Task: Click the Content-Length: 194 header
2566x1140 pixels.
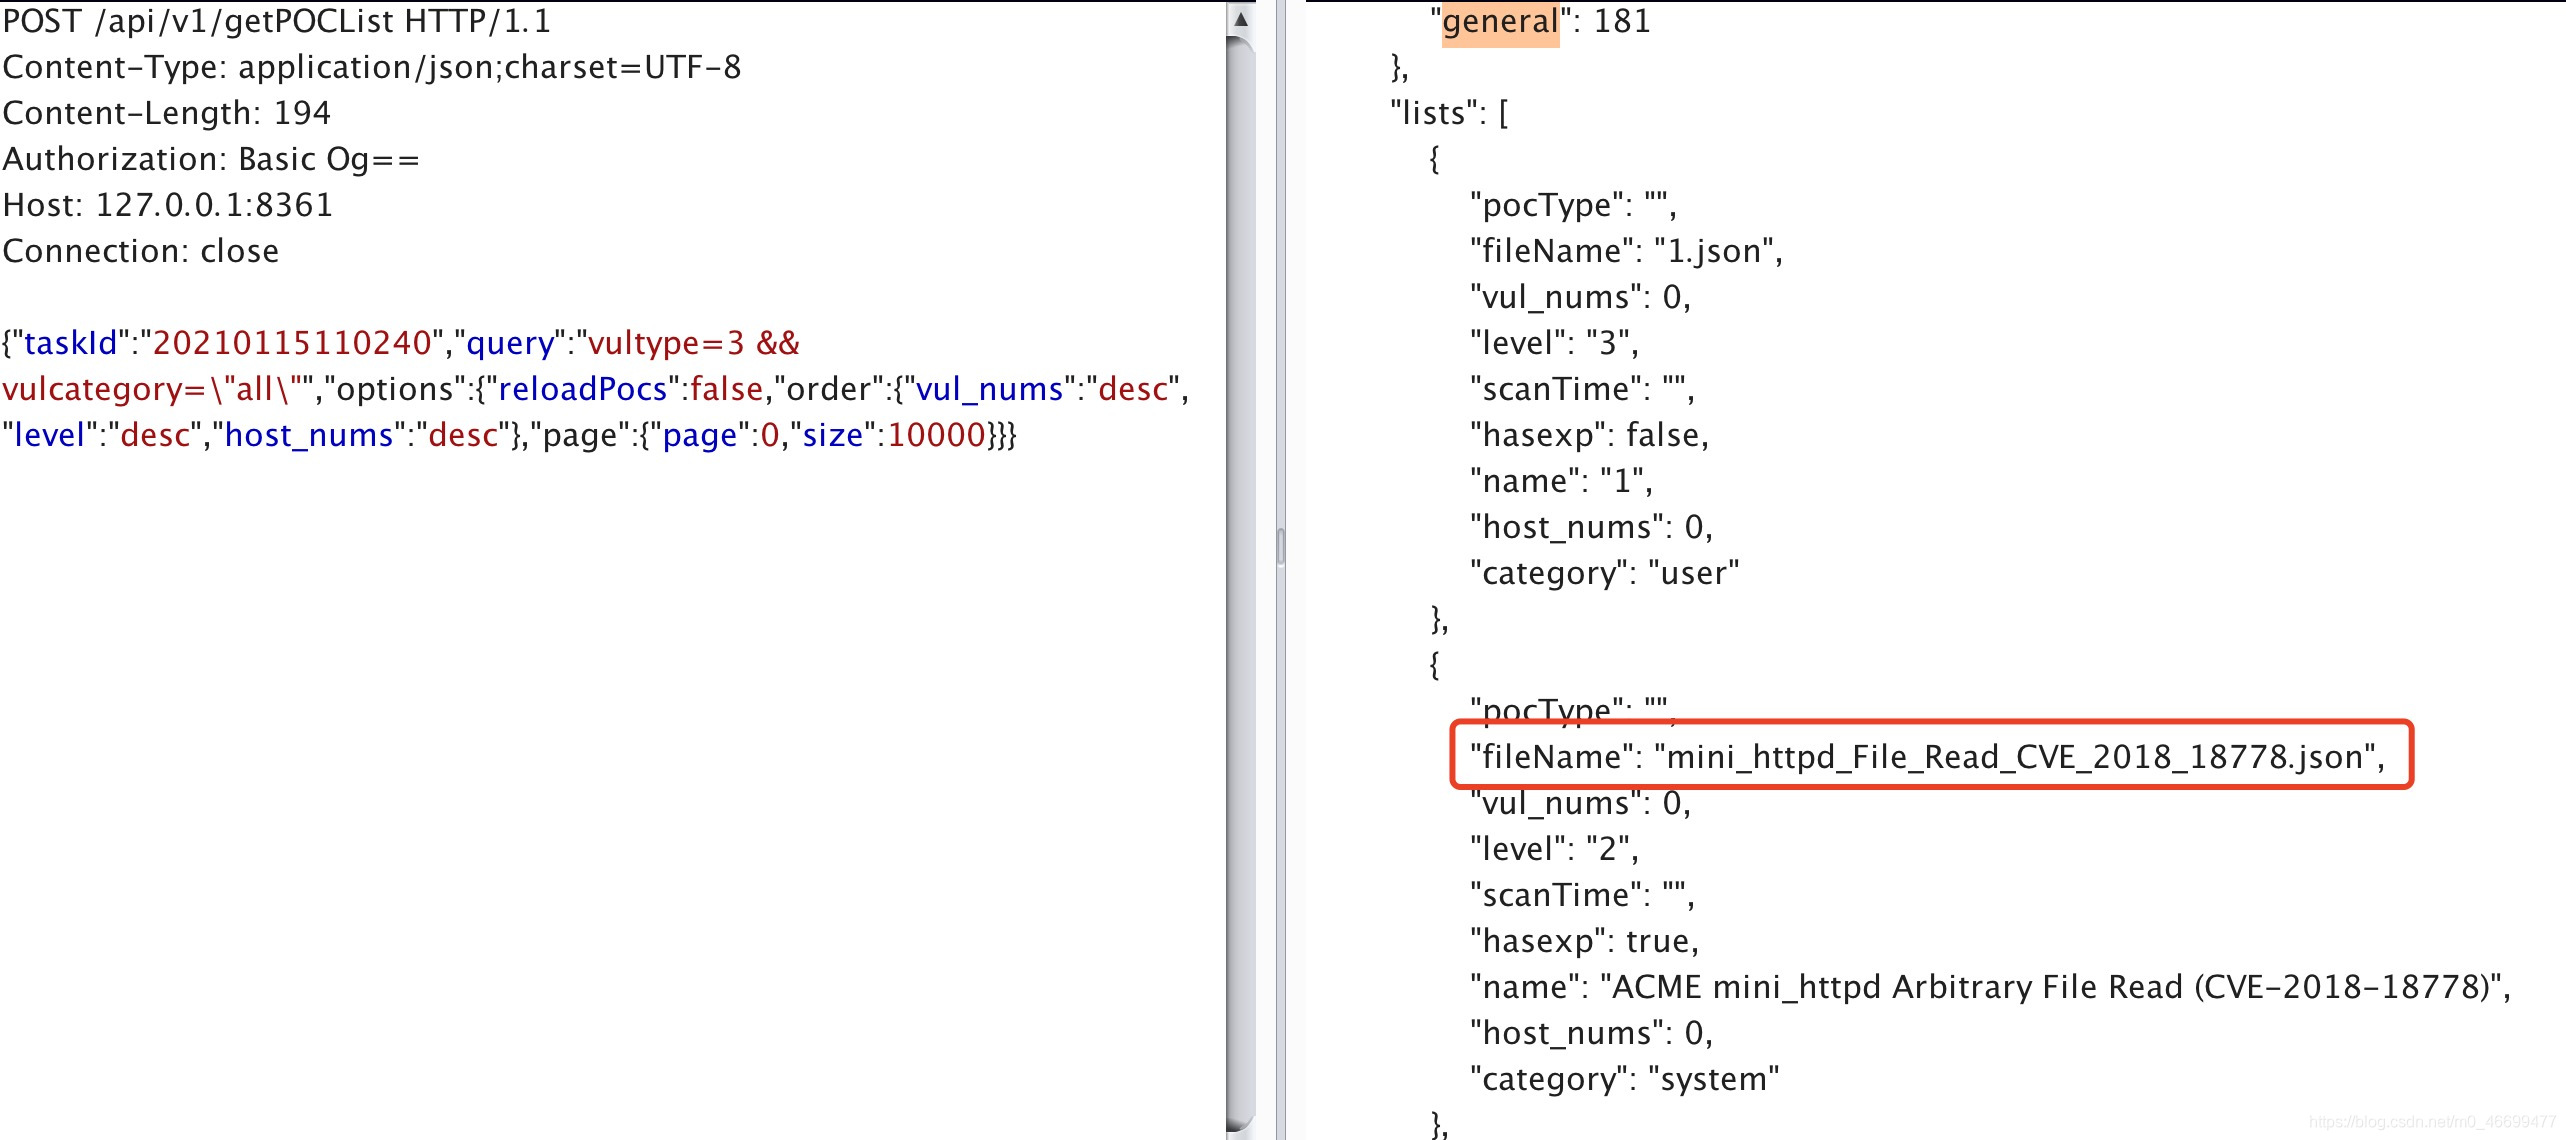Action: (166, 113)
